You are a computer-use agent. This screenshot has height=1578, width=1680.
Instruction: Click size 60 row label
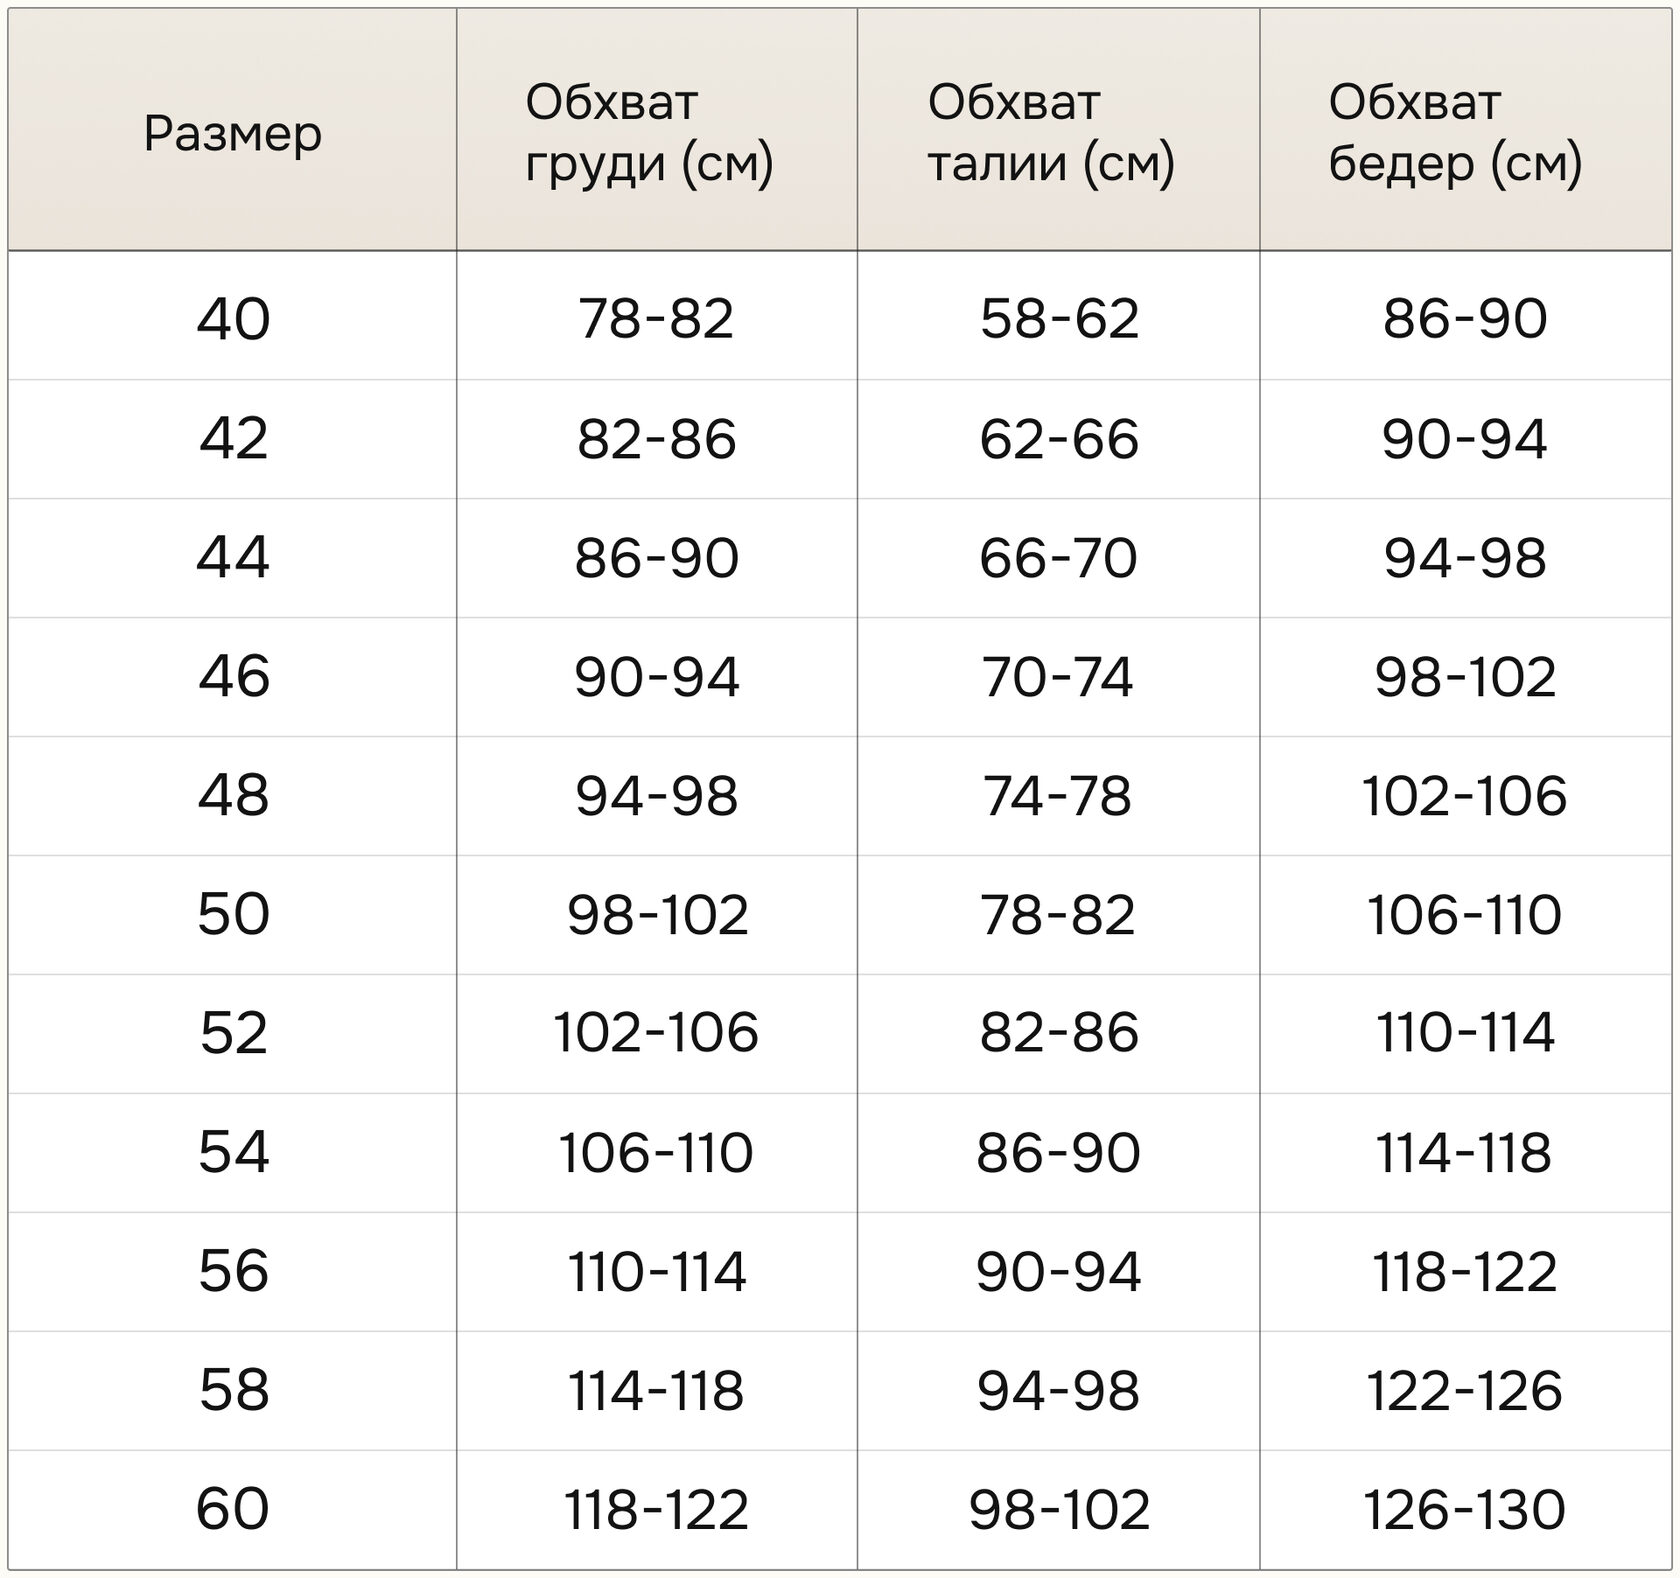(233, 1510)
